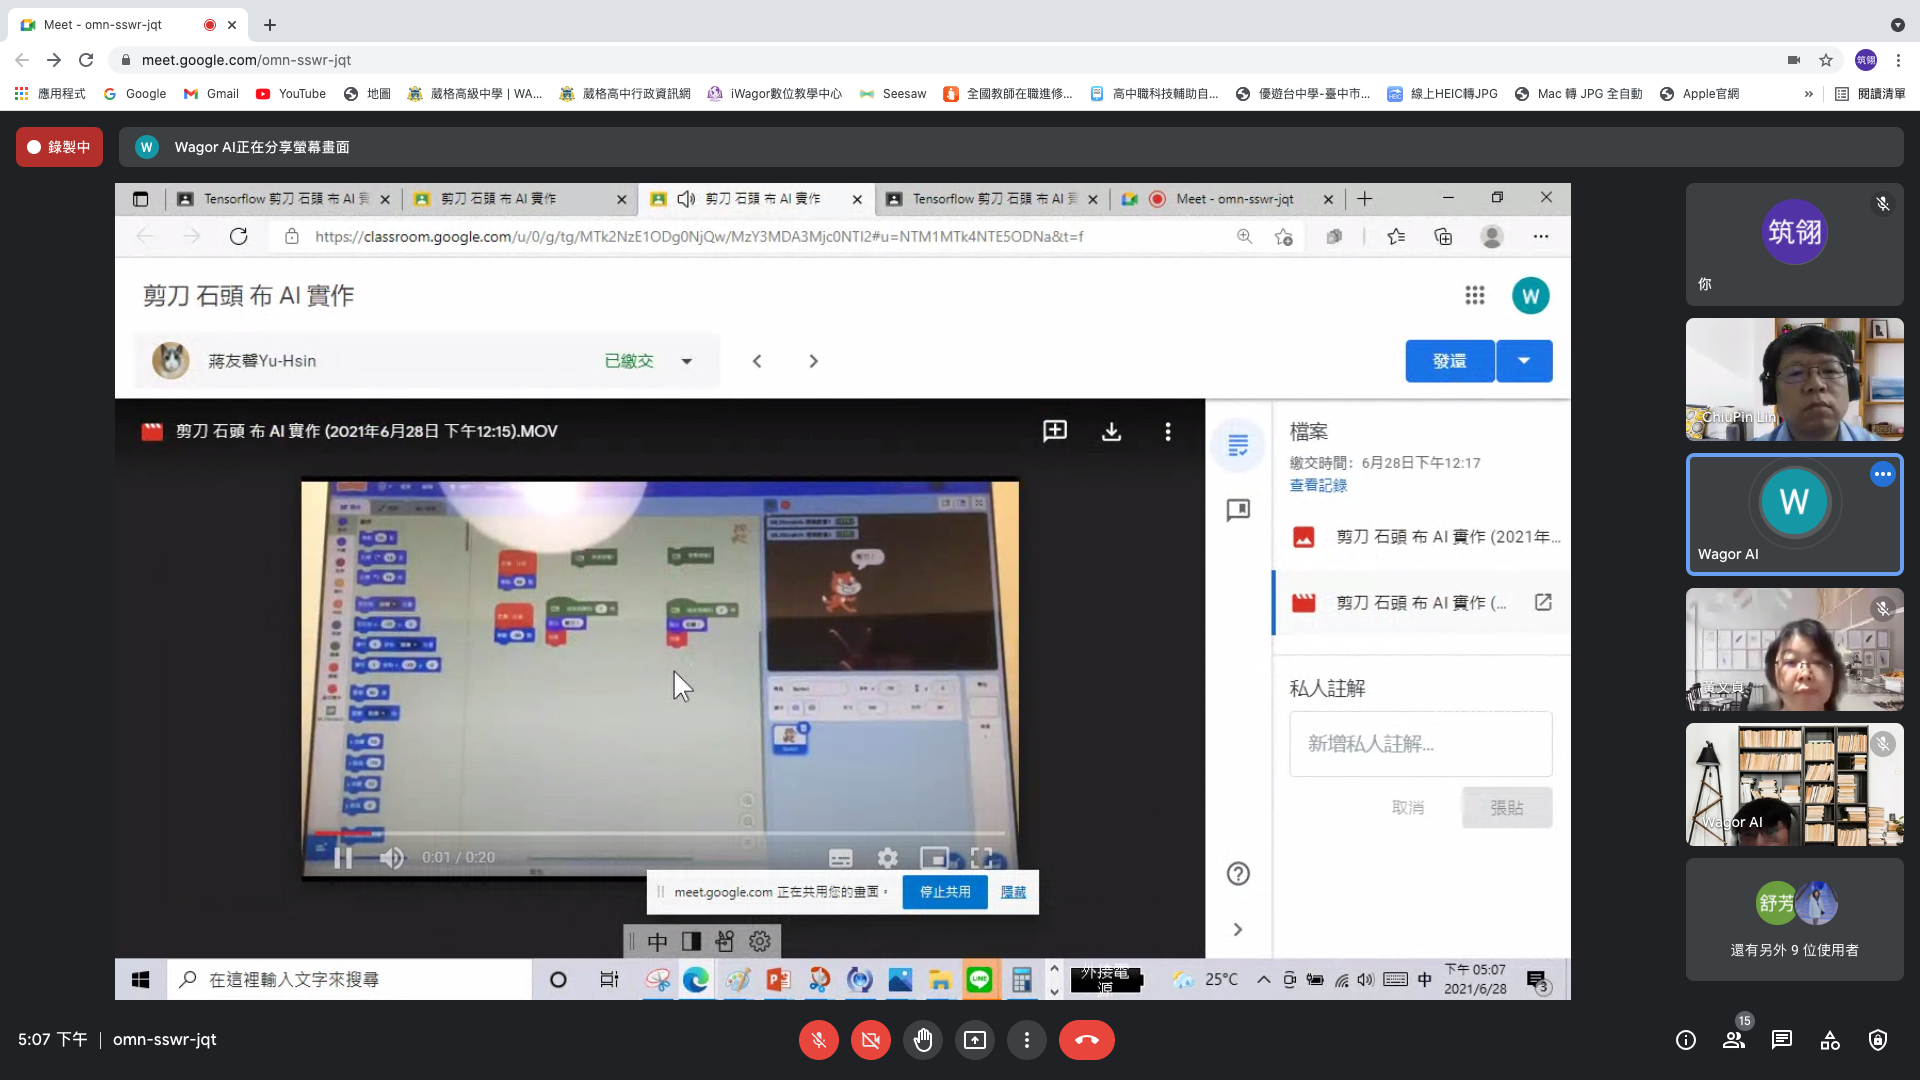This screenshot has height=1080, width=1920.
Task: Click the 停止共用 button
Action: 944,892
